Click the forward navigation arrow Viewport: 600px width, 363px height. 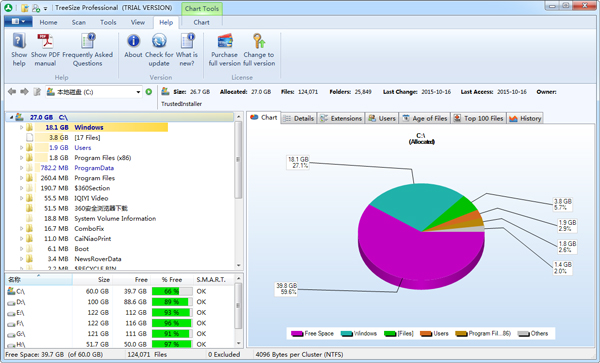pos(24,92)
